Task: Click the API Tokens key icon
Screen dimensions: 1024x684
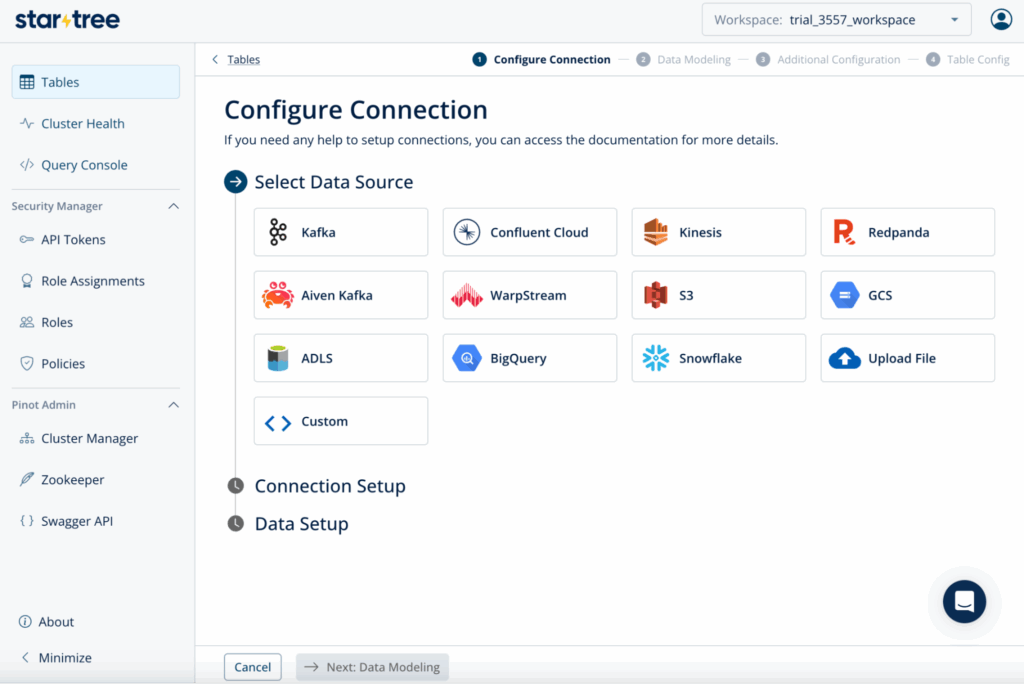Action: pyautogui.click(x=27, y=240)
